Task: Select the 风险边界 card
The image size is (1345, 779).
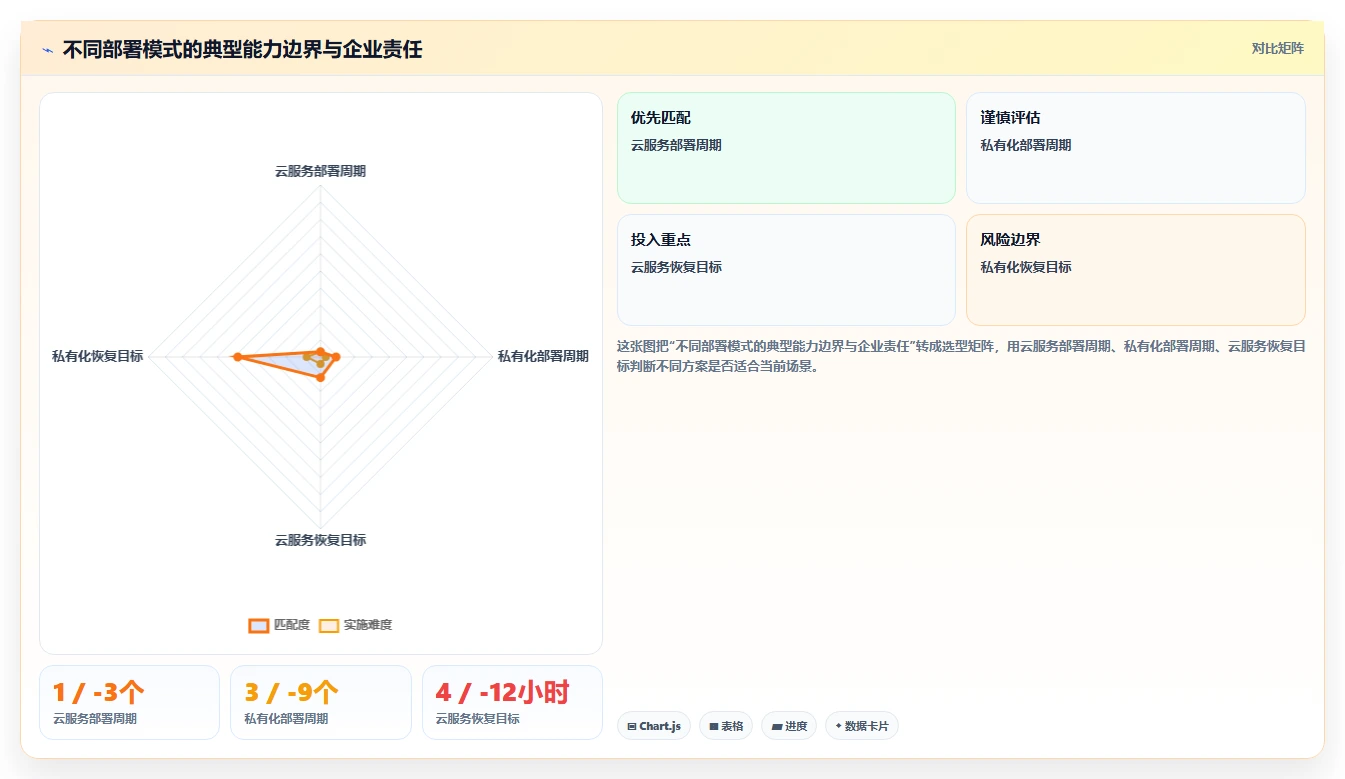Action: [1135, 270]
